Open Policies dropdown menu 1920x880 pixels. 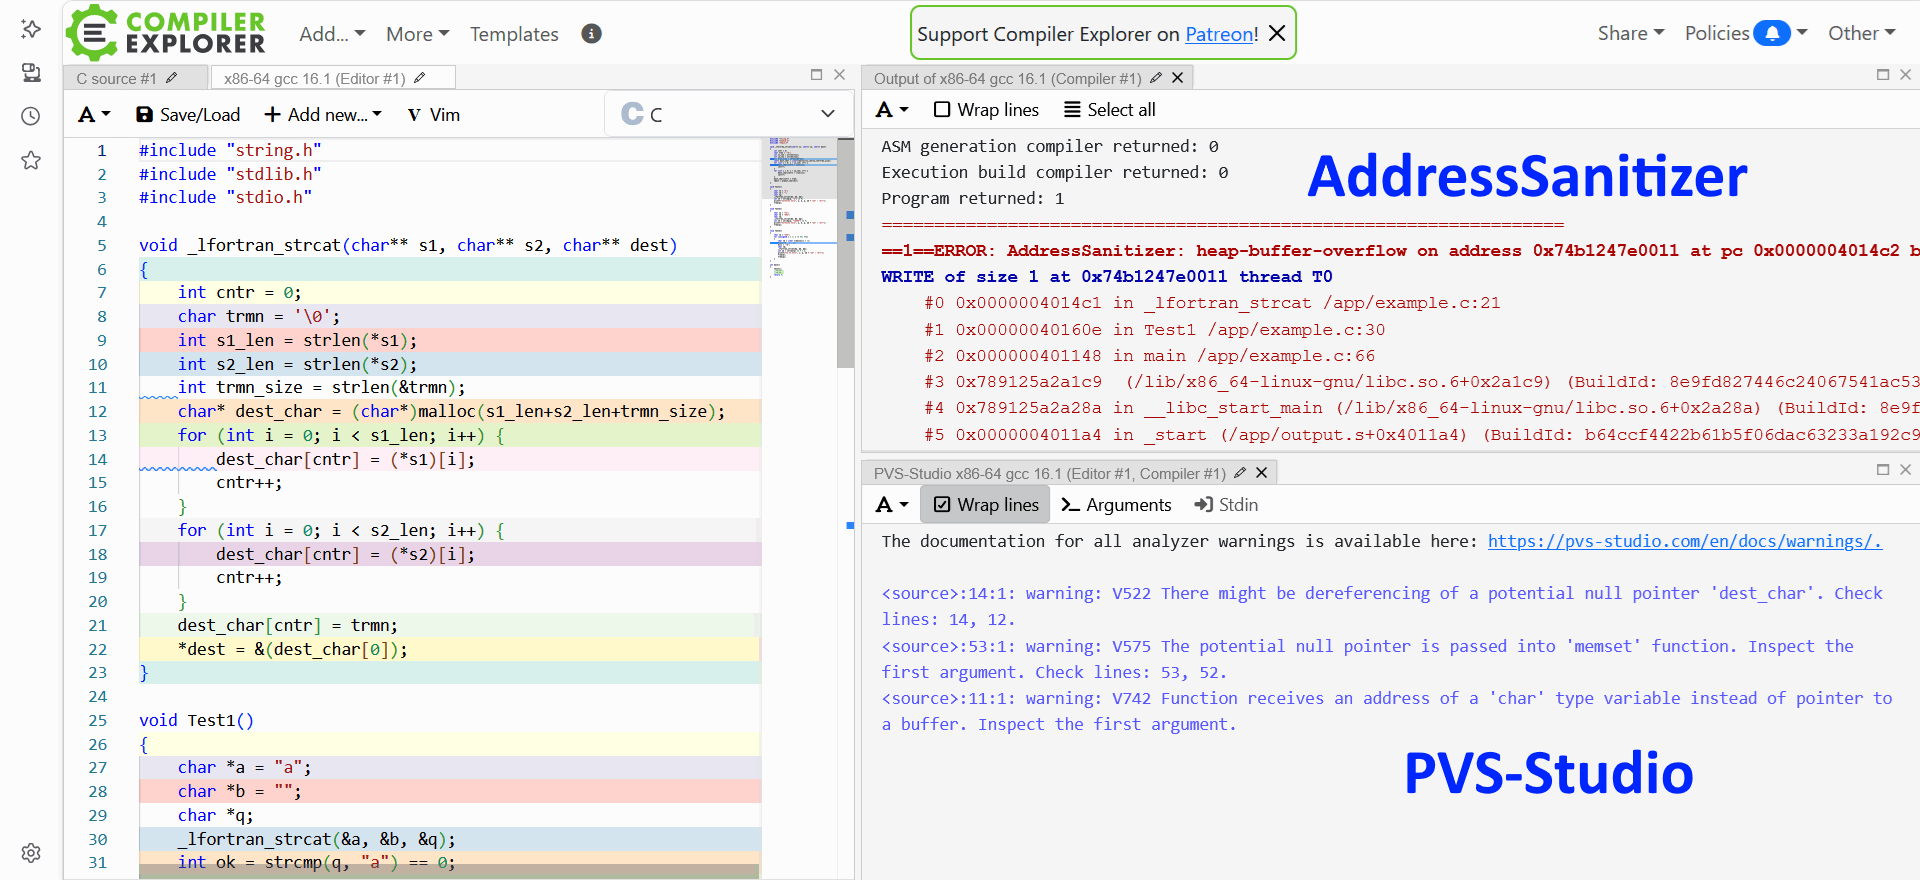click(1746, 33)
